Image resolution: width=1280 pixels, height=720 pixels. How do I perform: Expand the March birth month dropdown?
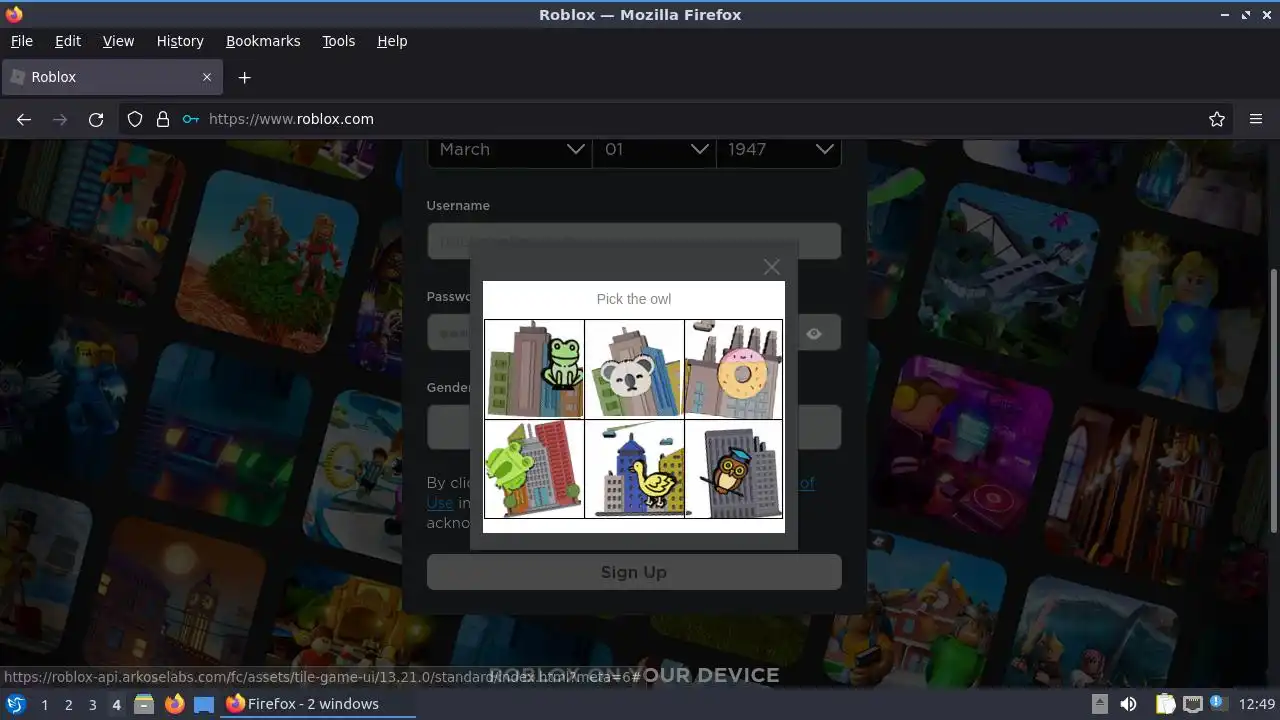(510, 149)
